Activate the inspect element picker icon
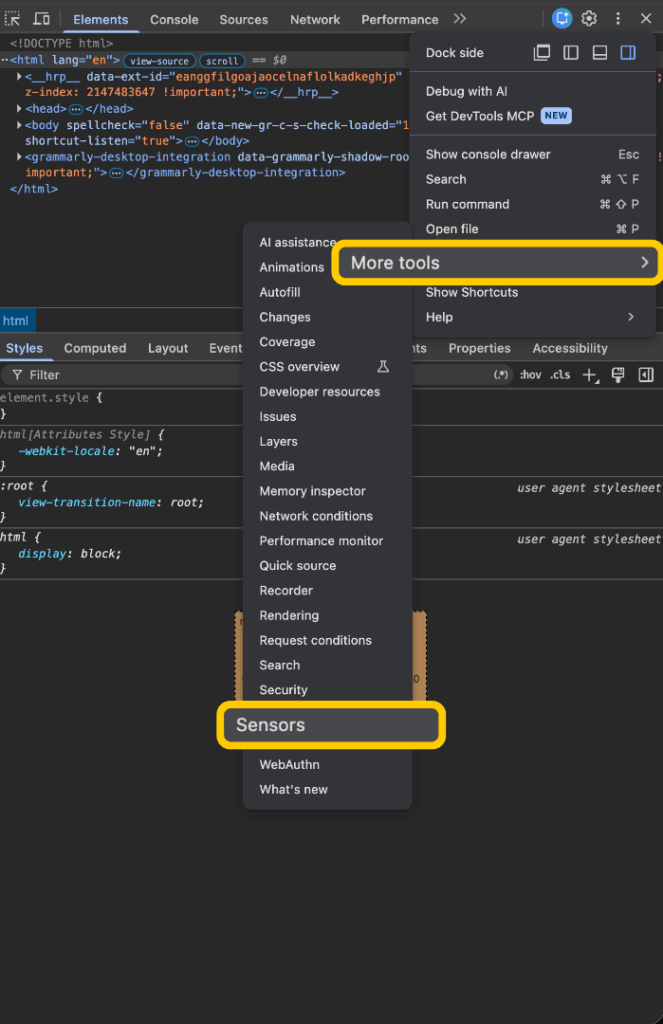Viewport: 663px width, 1024px height. 12,18
